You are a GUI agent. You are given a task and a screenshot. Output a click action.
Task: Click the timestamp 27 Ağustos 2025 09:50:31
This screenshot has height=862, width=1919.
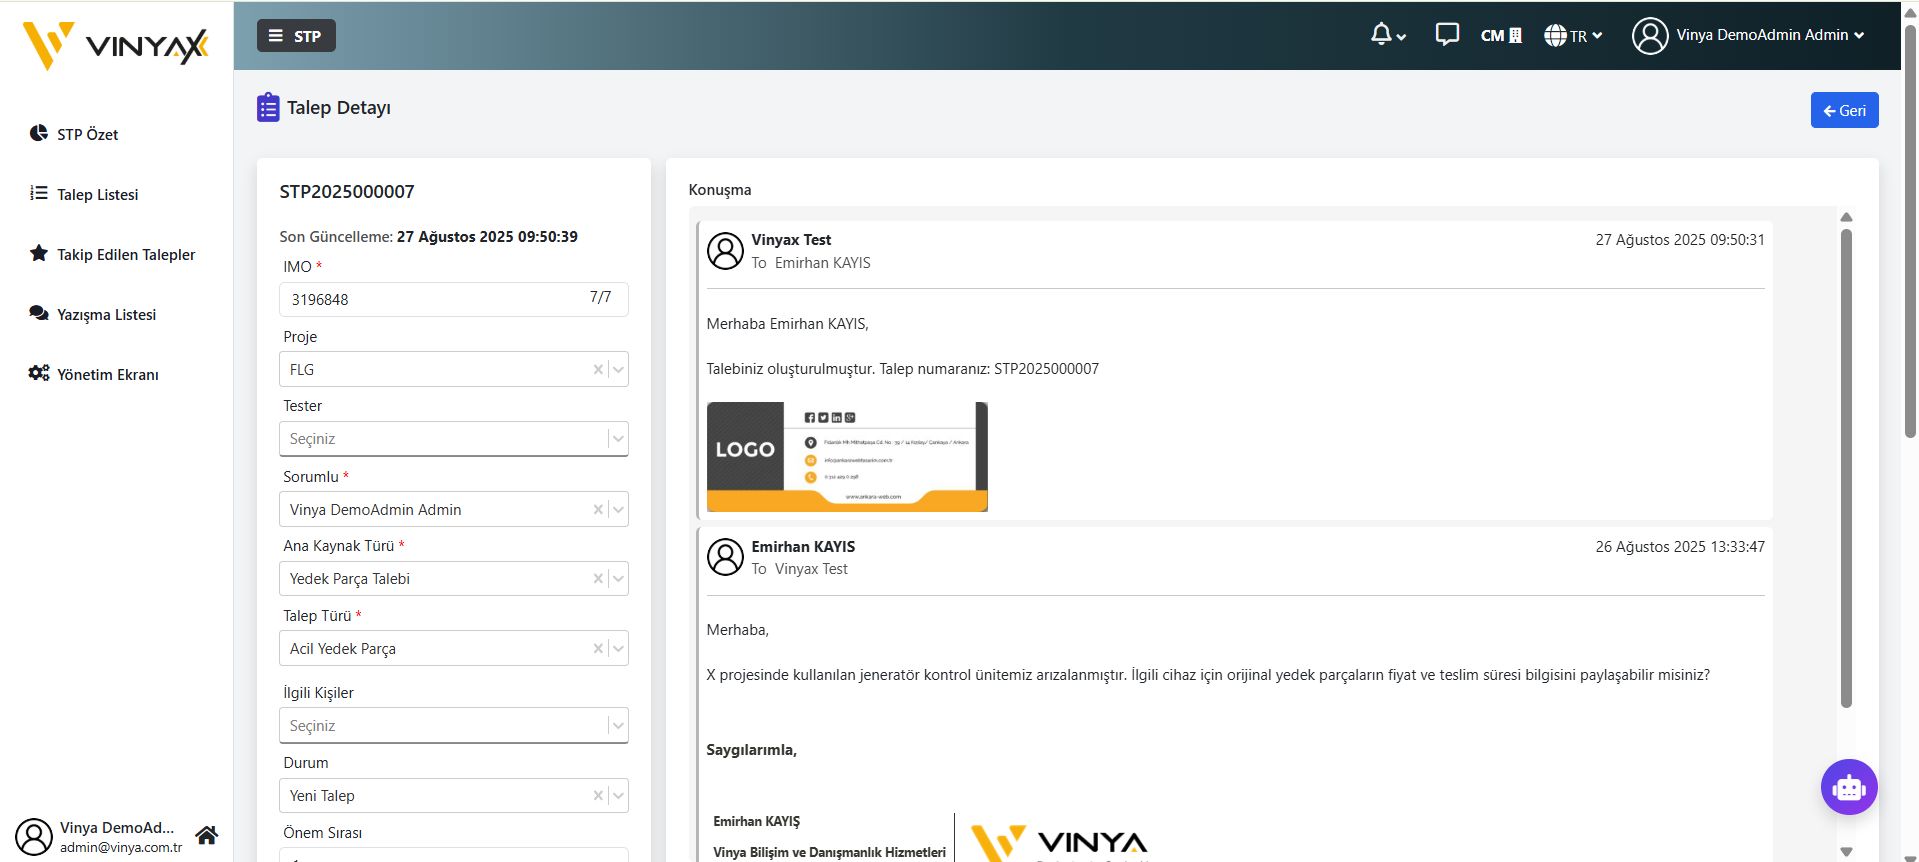point(1680,240)
